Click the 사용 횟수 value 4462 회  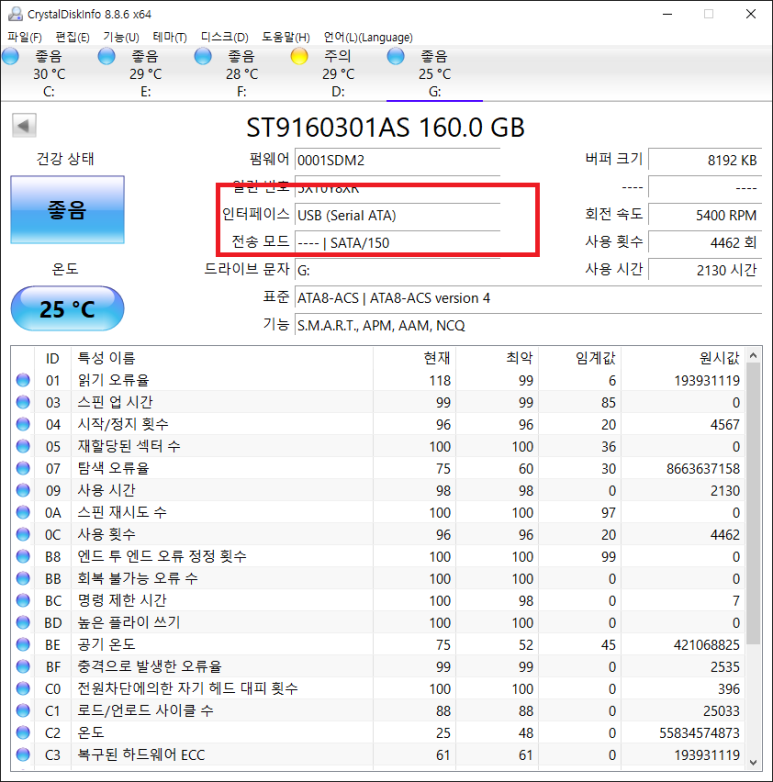click(705, 243)
